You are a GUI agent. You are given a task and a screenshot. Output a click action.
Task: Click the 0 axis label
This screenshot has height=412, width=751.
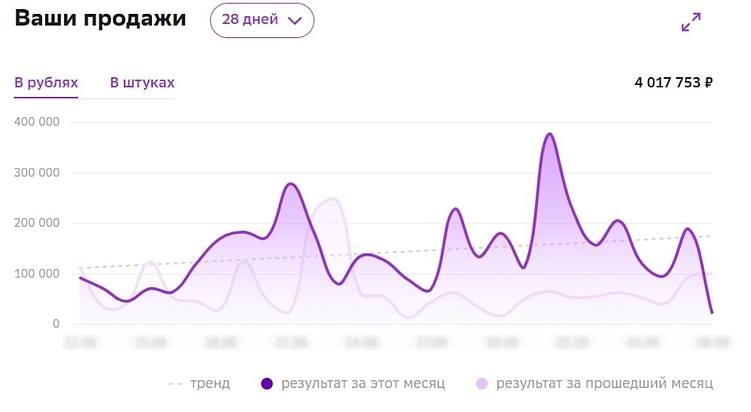[56, 324]
